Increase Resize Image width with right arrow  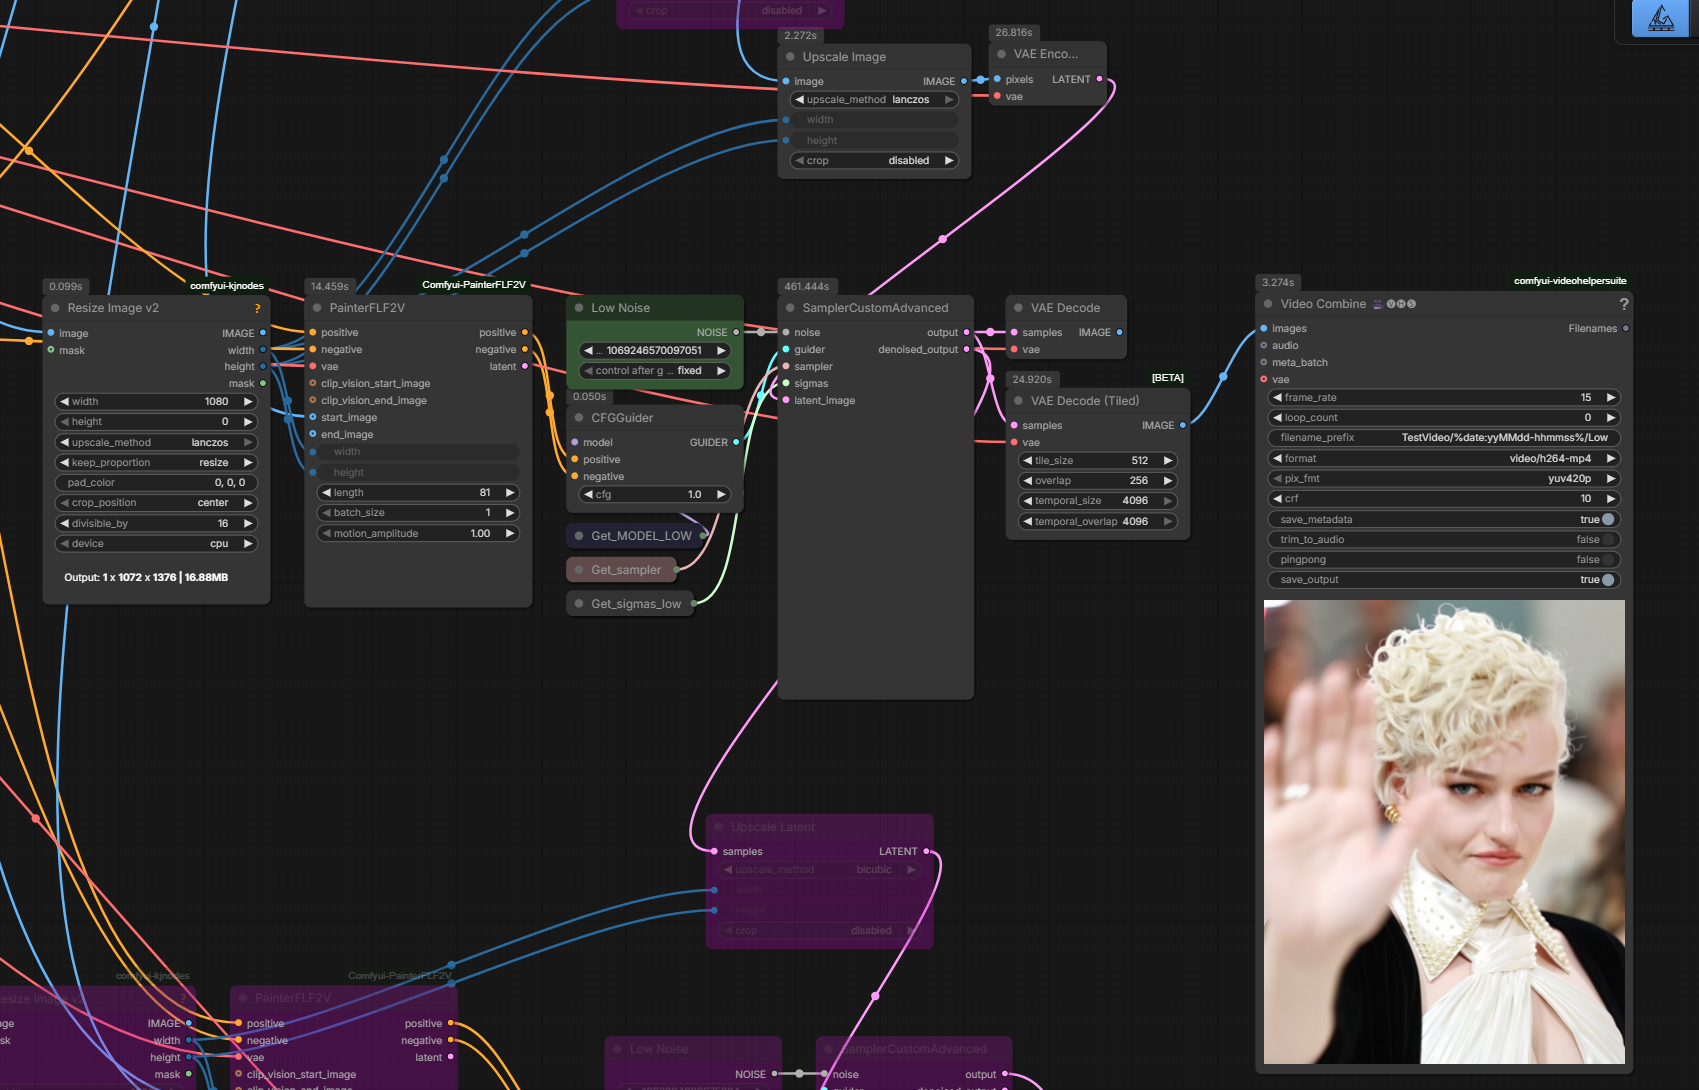click(248, 402)
